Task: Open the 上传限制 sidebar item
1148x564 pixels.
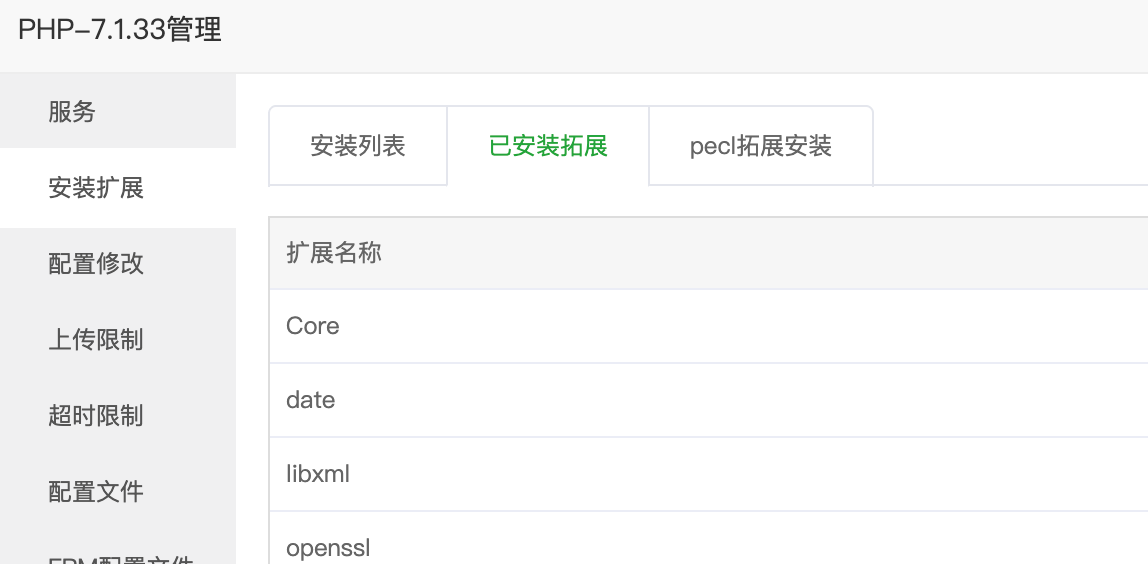Action: coord(96,340)
